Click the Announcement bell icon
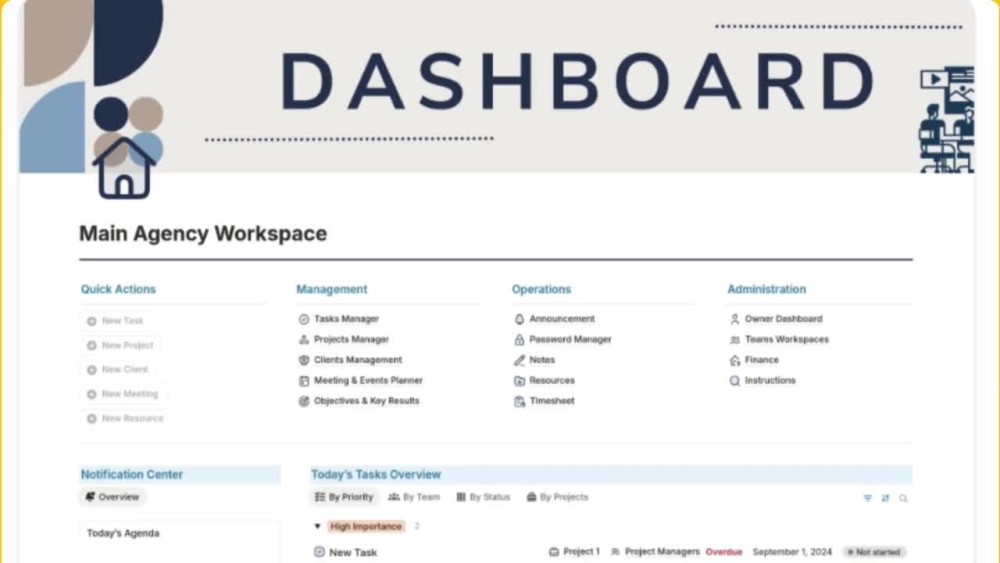 point(519,319)
